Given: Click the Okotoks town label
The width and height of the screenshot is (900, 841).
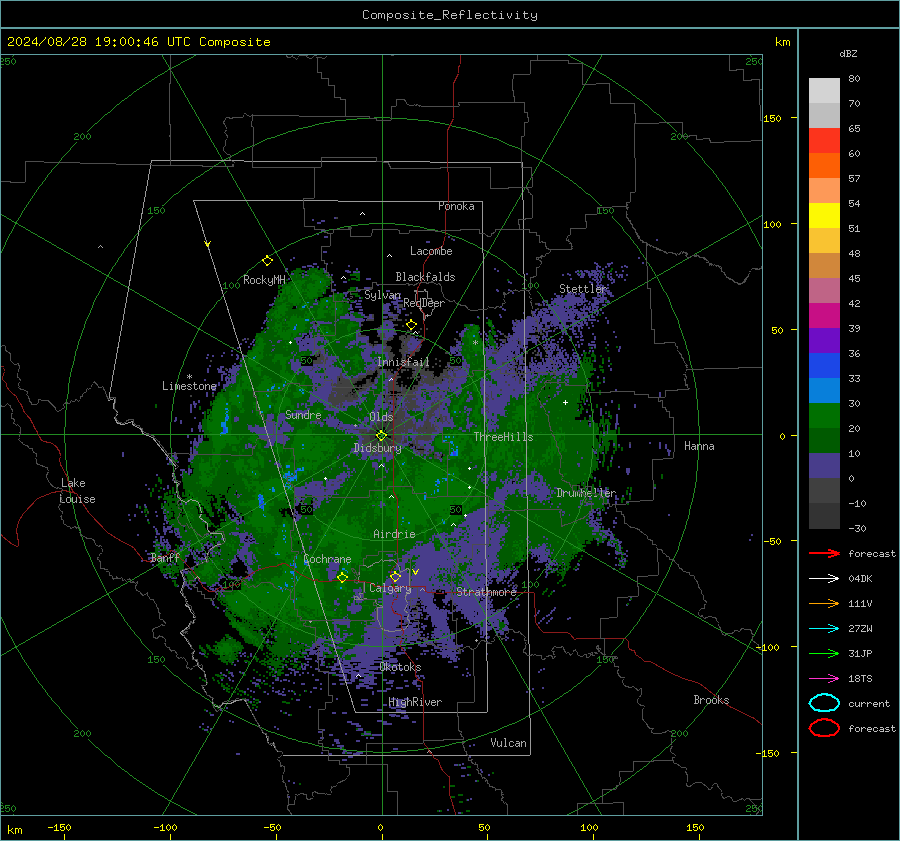Looking at the screenshot, I should tap(400, 667).
